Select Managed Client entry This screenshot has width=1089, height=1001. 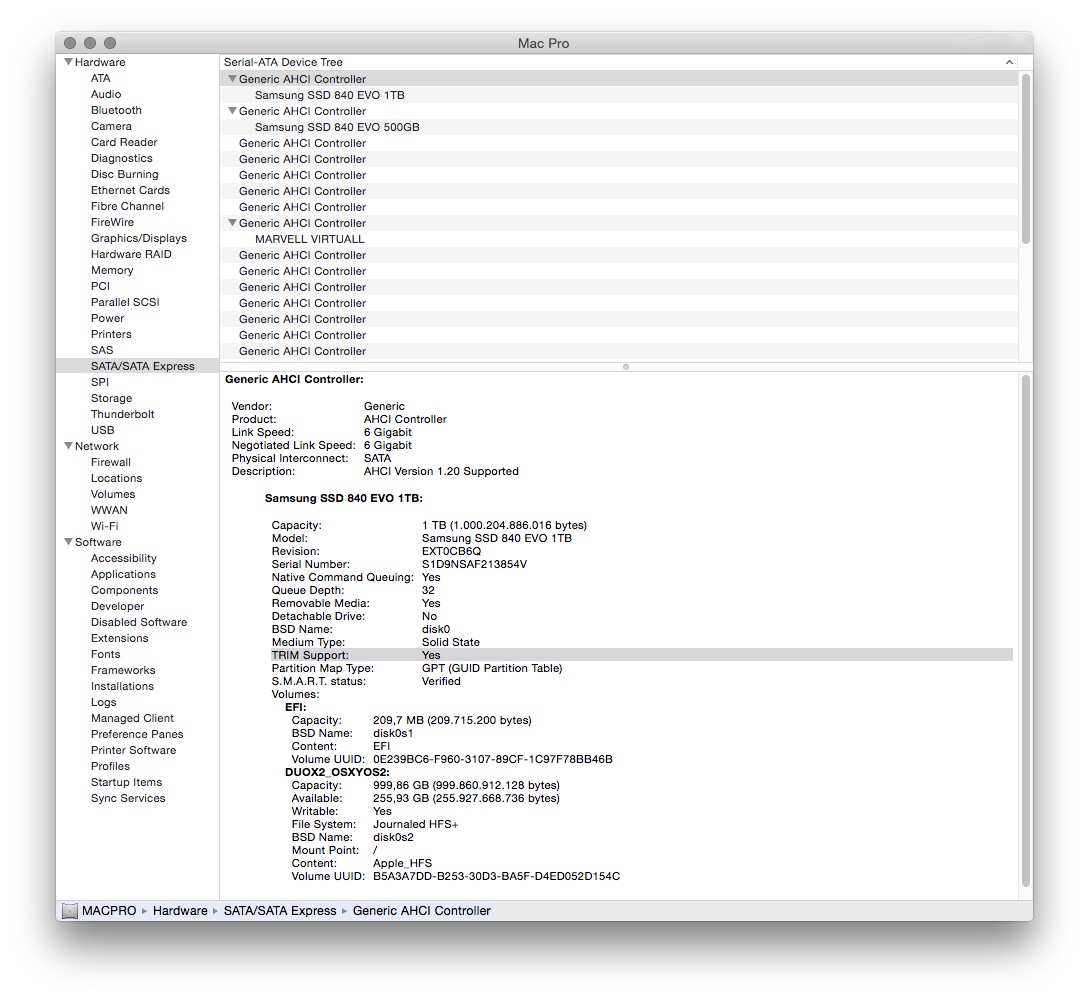(x=132, y=718)
